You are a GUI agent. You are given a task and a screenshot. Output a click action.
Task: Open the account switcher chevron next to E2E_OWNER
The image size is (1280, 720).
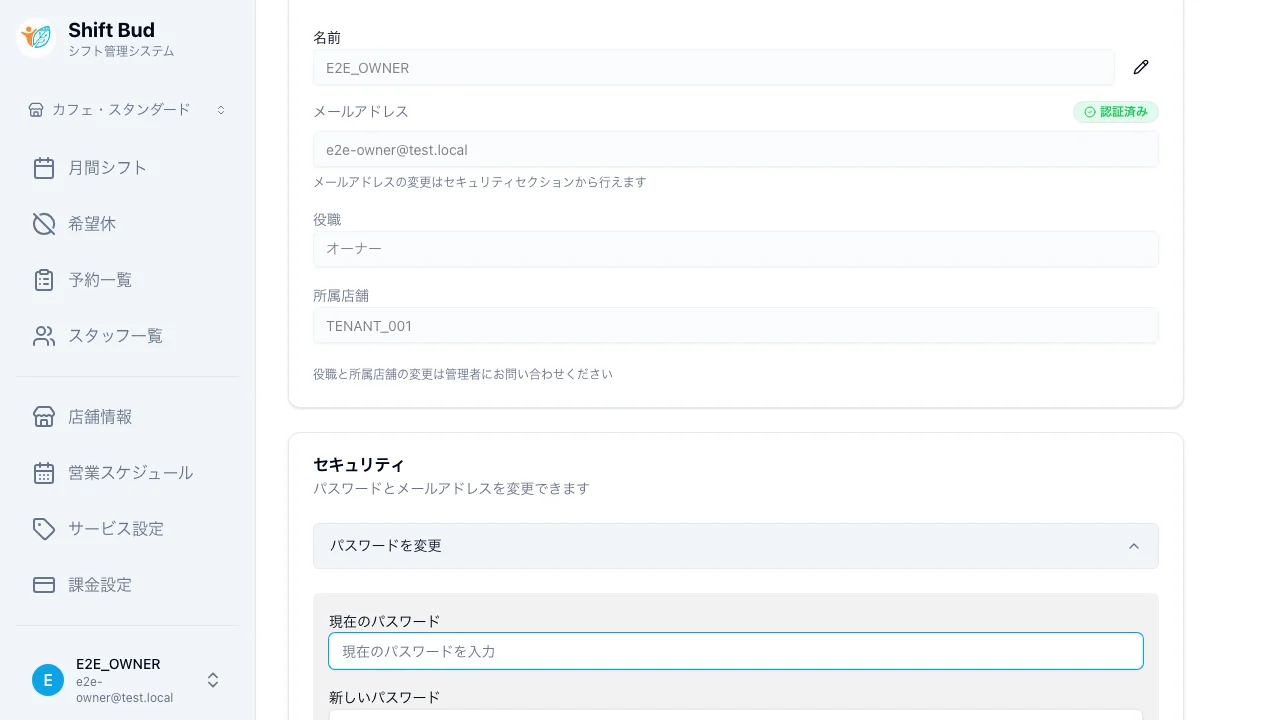tap(213, 680)
